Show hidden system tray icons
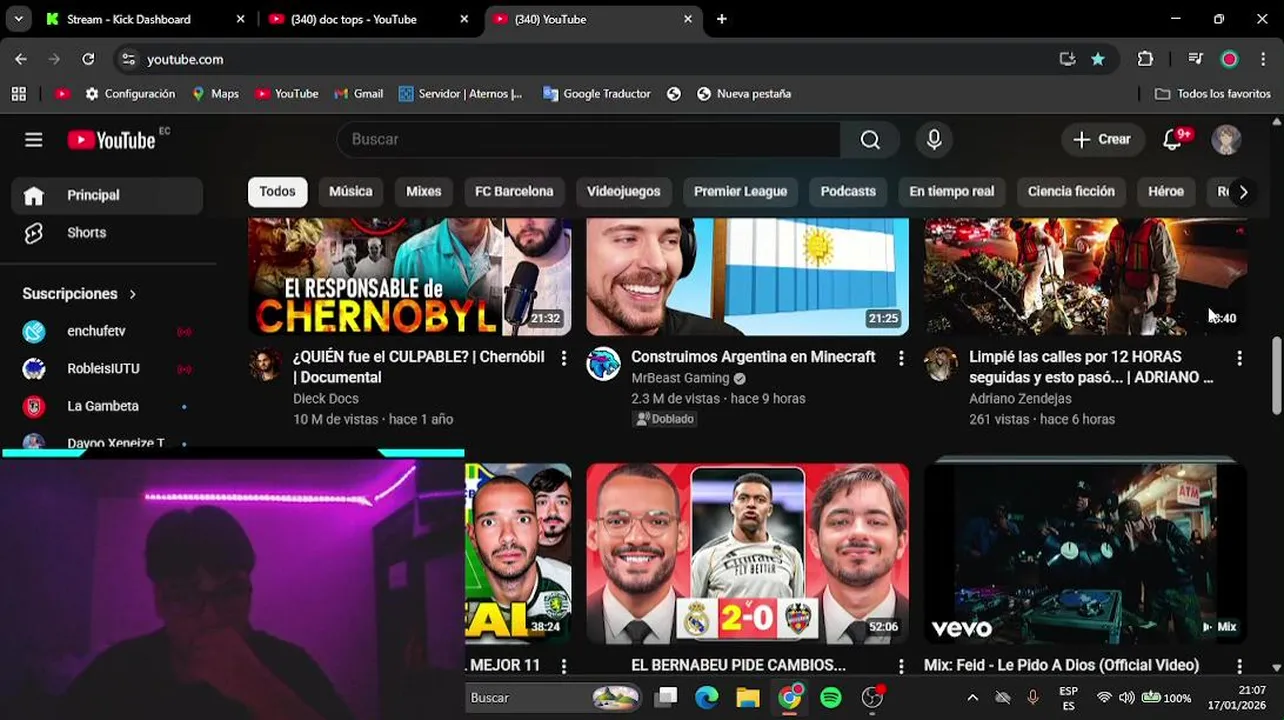 pyautogui.click(x=972, y=698)
